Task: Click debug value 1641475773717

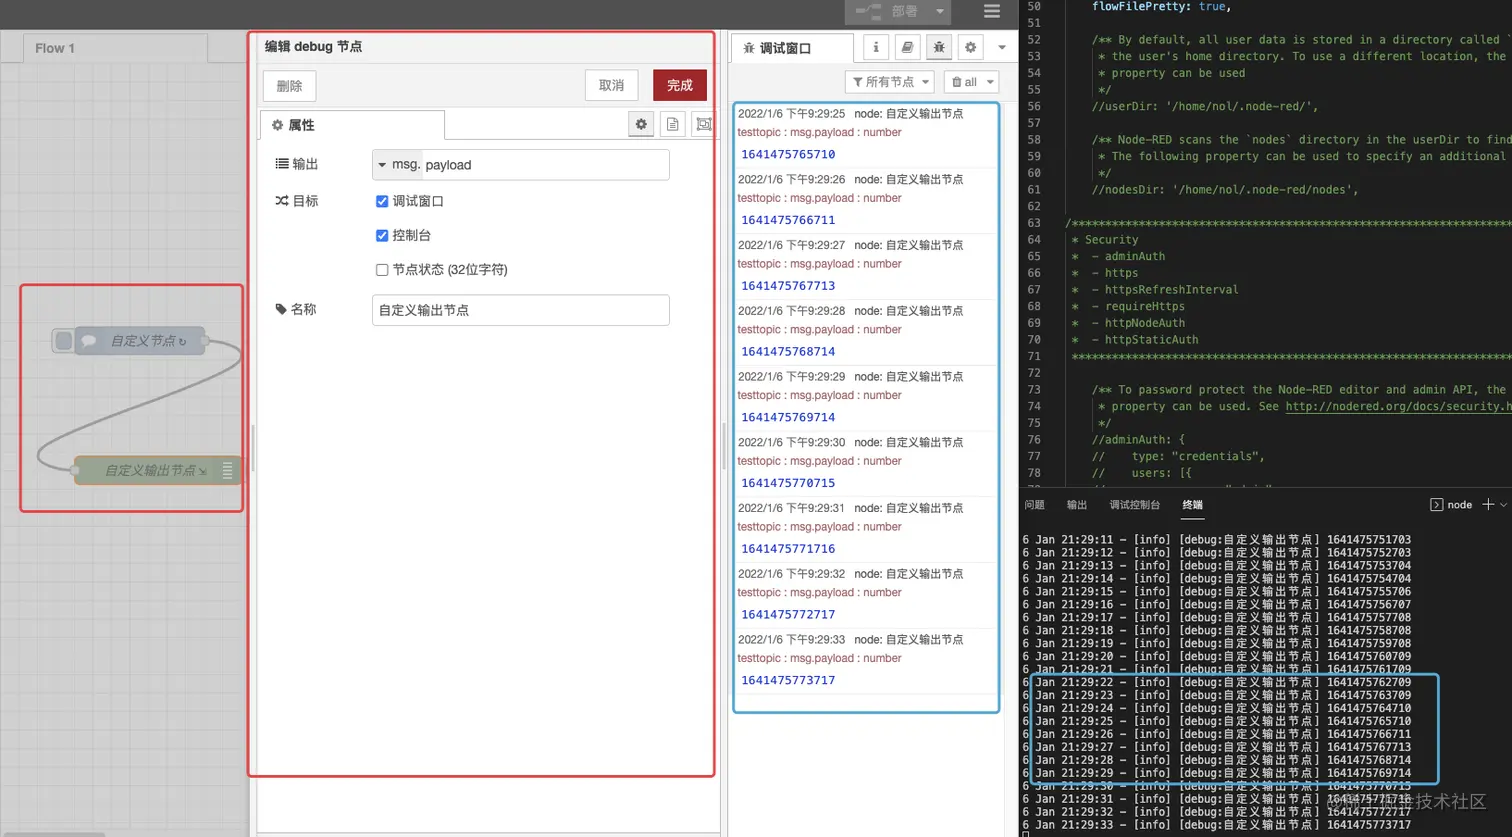Action: tap(788, 680)
